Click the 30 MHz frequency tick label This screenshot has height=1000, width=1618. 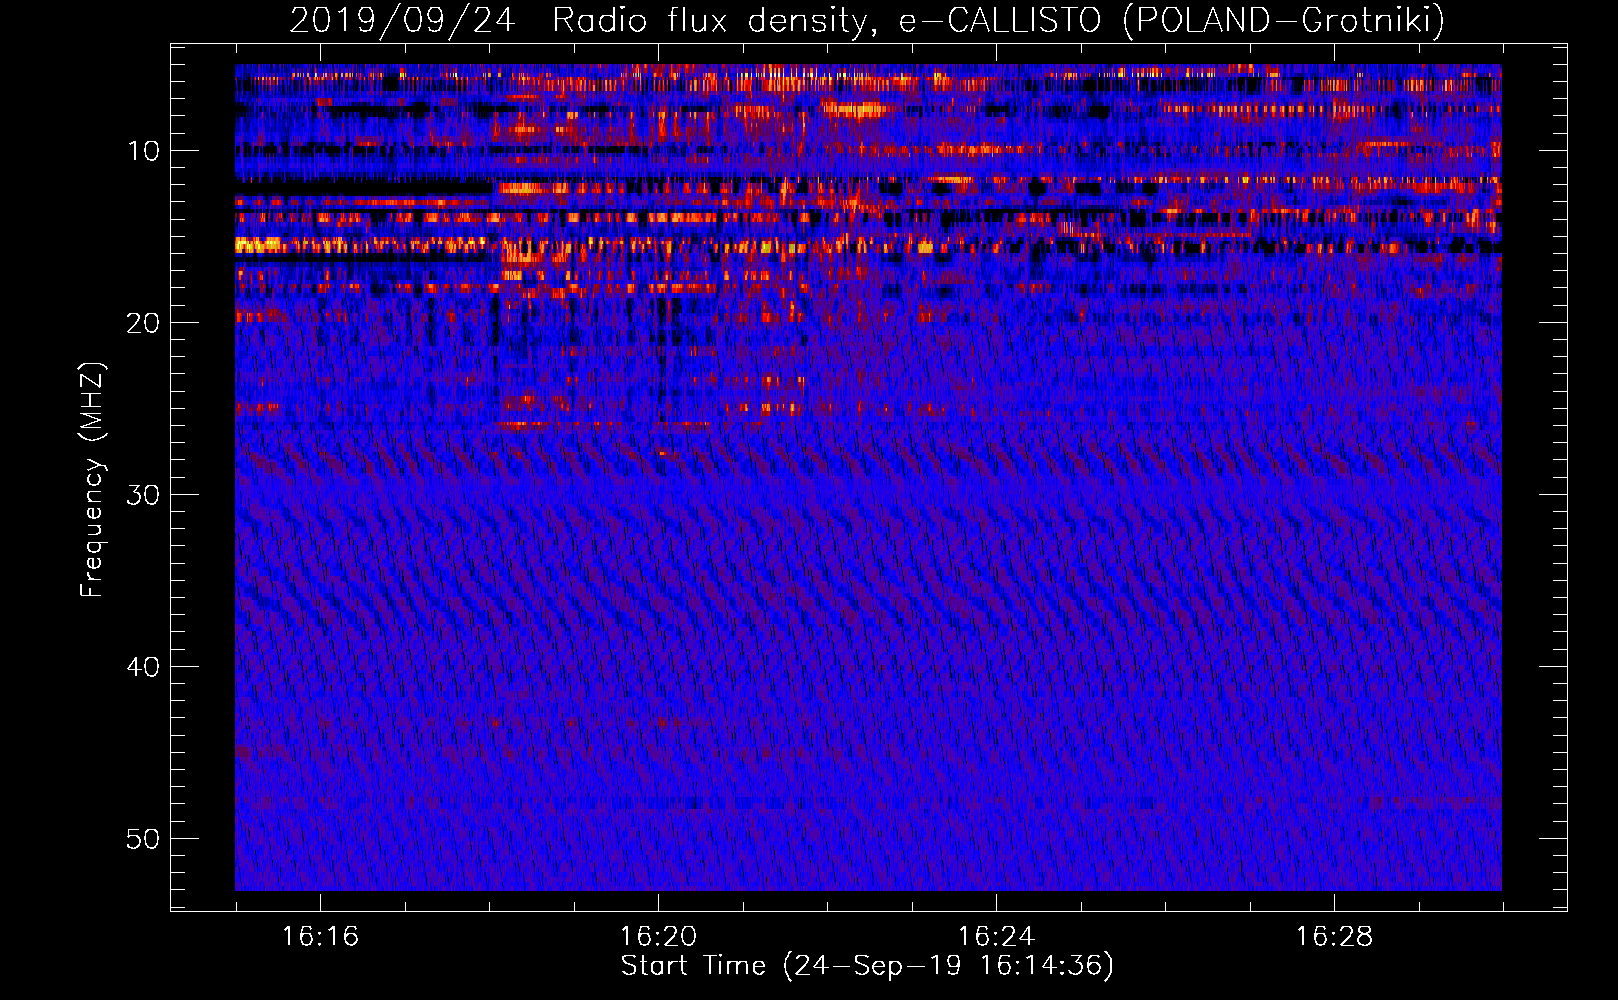pos(144,495)
